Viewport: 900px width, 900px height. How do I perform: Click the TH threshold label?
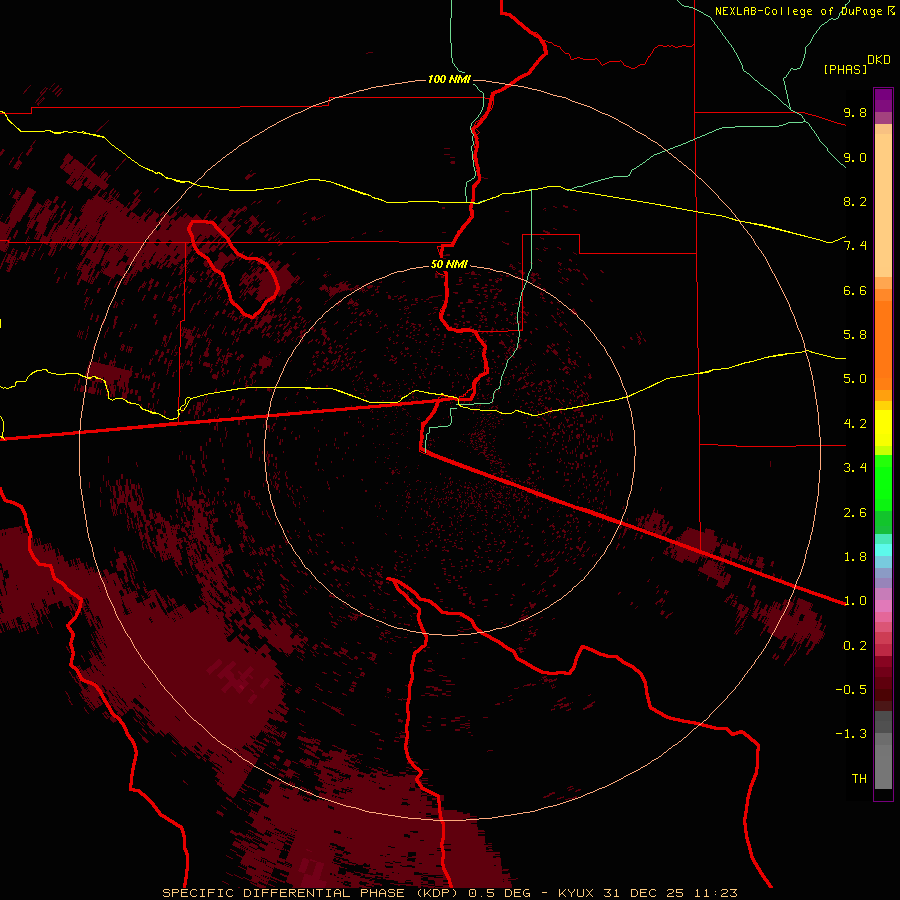coord(859,779)
